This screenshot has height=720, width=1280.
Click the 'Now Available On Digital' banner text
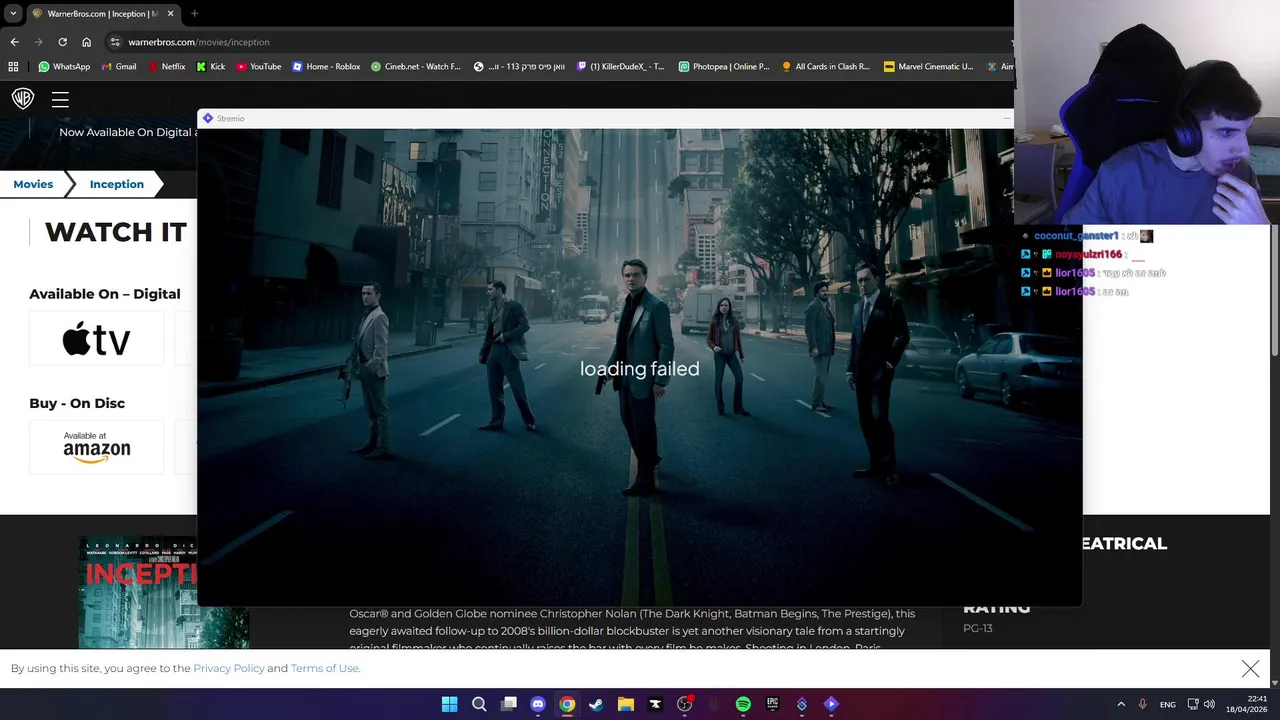click(x=127, y=132)
